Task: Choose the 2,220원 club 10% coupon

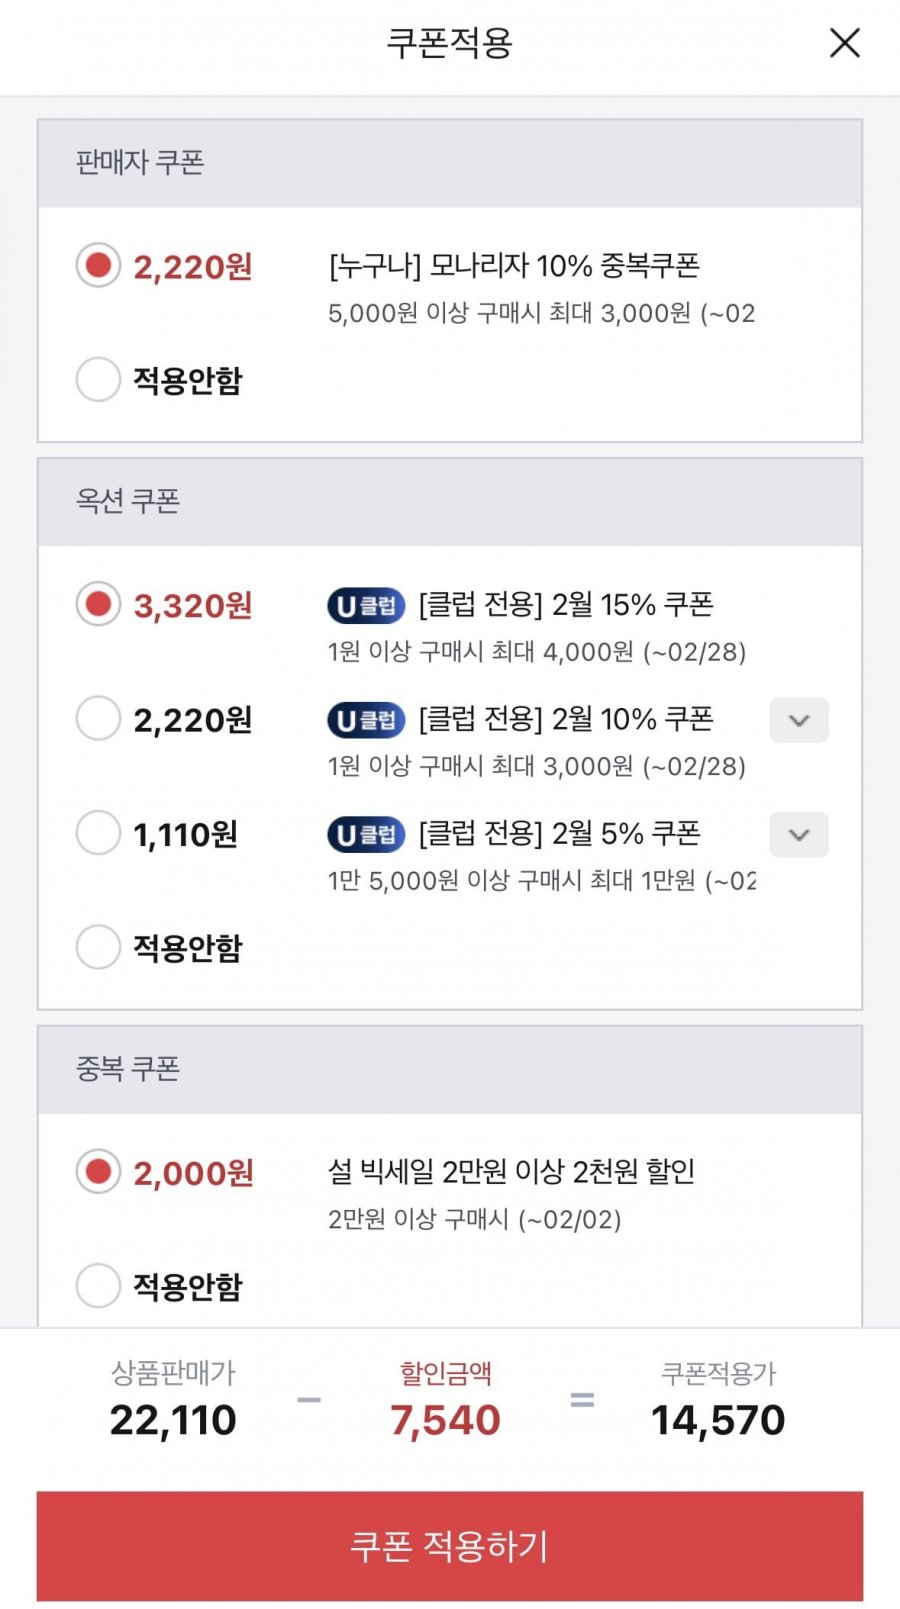Action: click(x=98, y=719)
